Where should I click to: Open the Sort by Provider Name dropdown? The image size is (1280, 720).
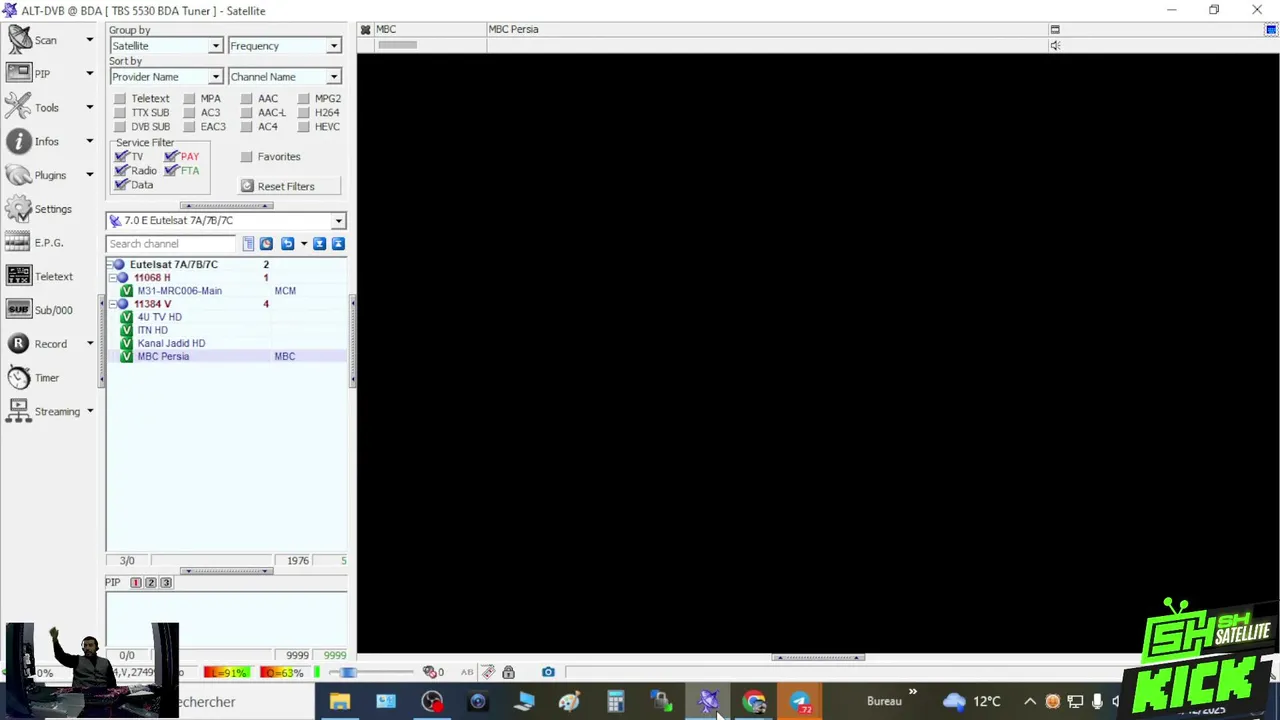pyautogui.click(x=166, y=77)
